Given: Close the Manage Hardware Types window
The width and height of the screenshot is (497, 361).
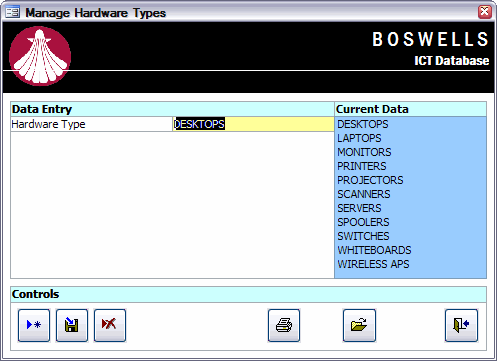Looking at the screenshot, I should click(x=485, y=12).
